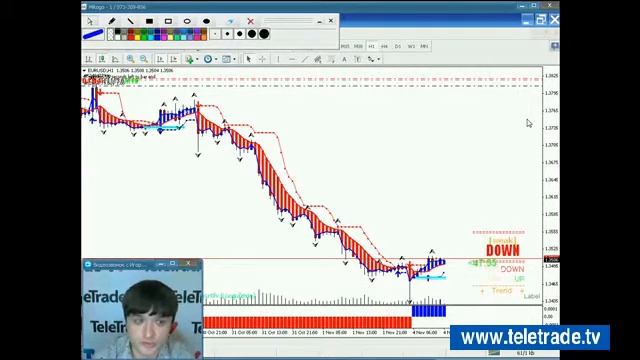Choose the largest brush size dot
Viewport: 640px width, 360px height.
pyautogui.click(x=264, y=34)
